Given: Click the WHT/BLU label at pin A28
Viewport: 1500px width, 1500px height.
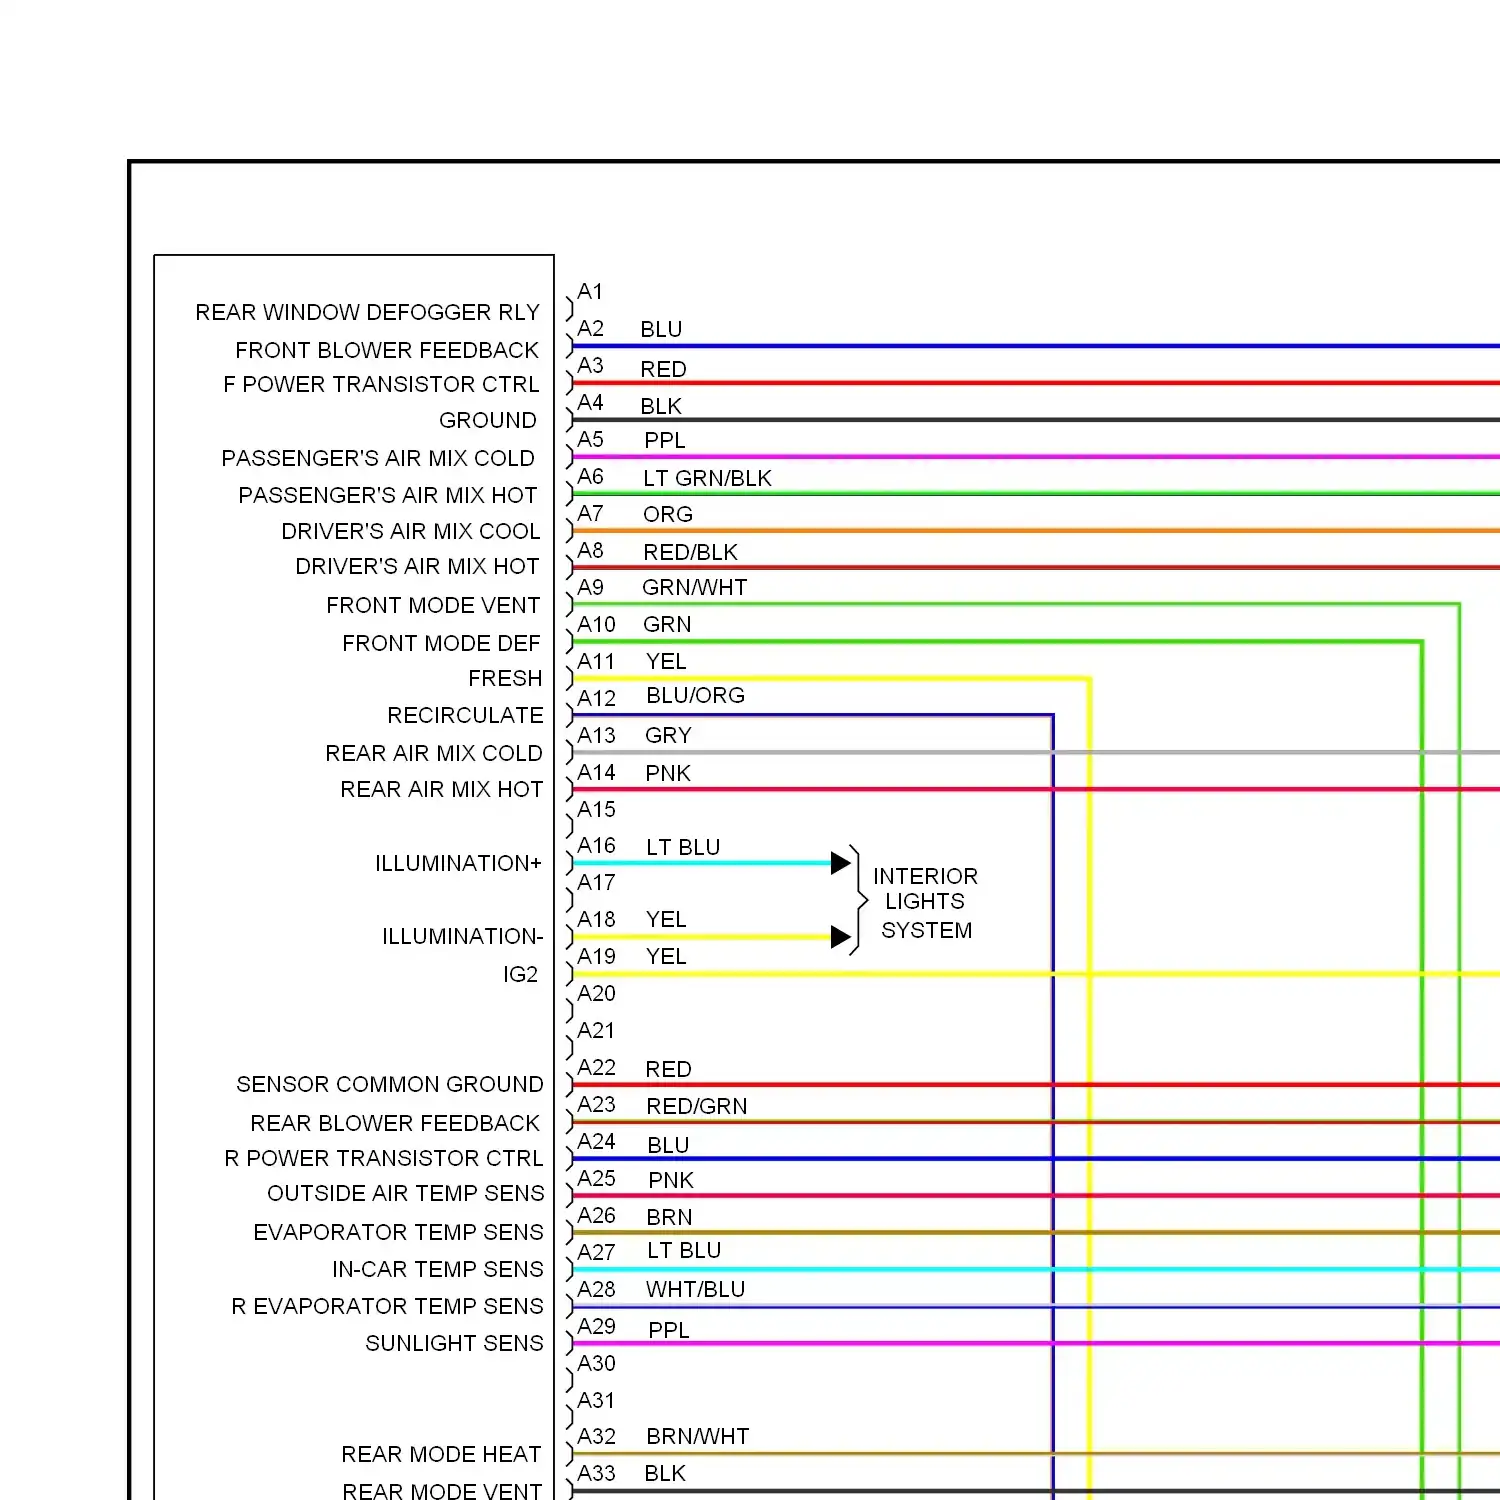Looking at the screenshot, I should (695, 1290).
